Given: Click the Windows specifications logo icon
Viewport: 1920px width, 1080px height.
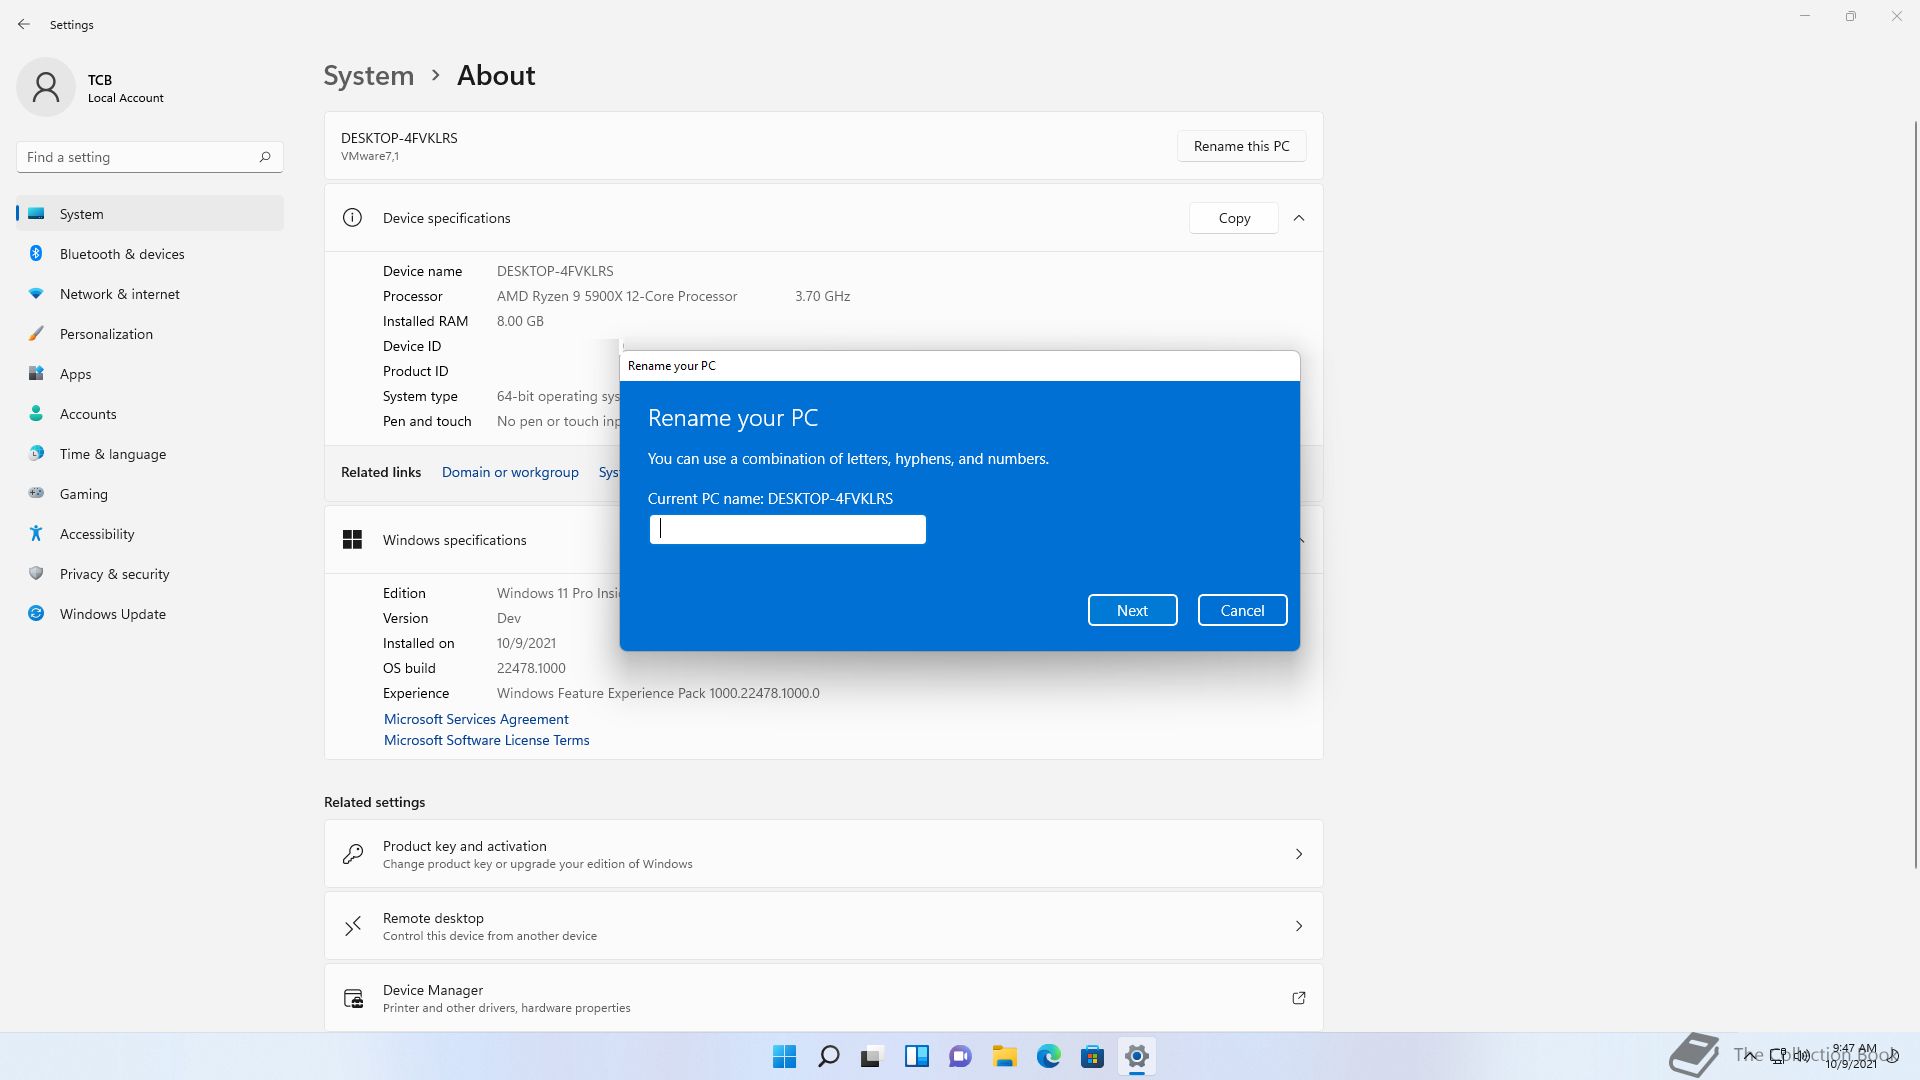Looking at the screenshot, I should 352,540.
